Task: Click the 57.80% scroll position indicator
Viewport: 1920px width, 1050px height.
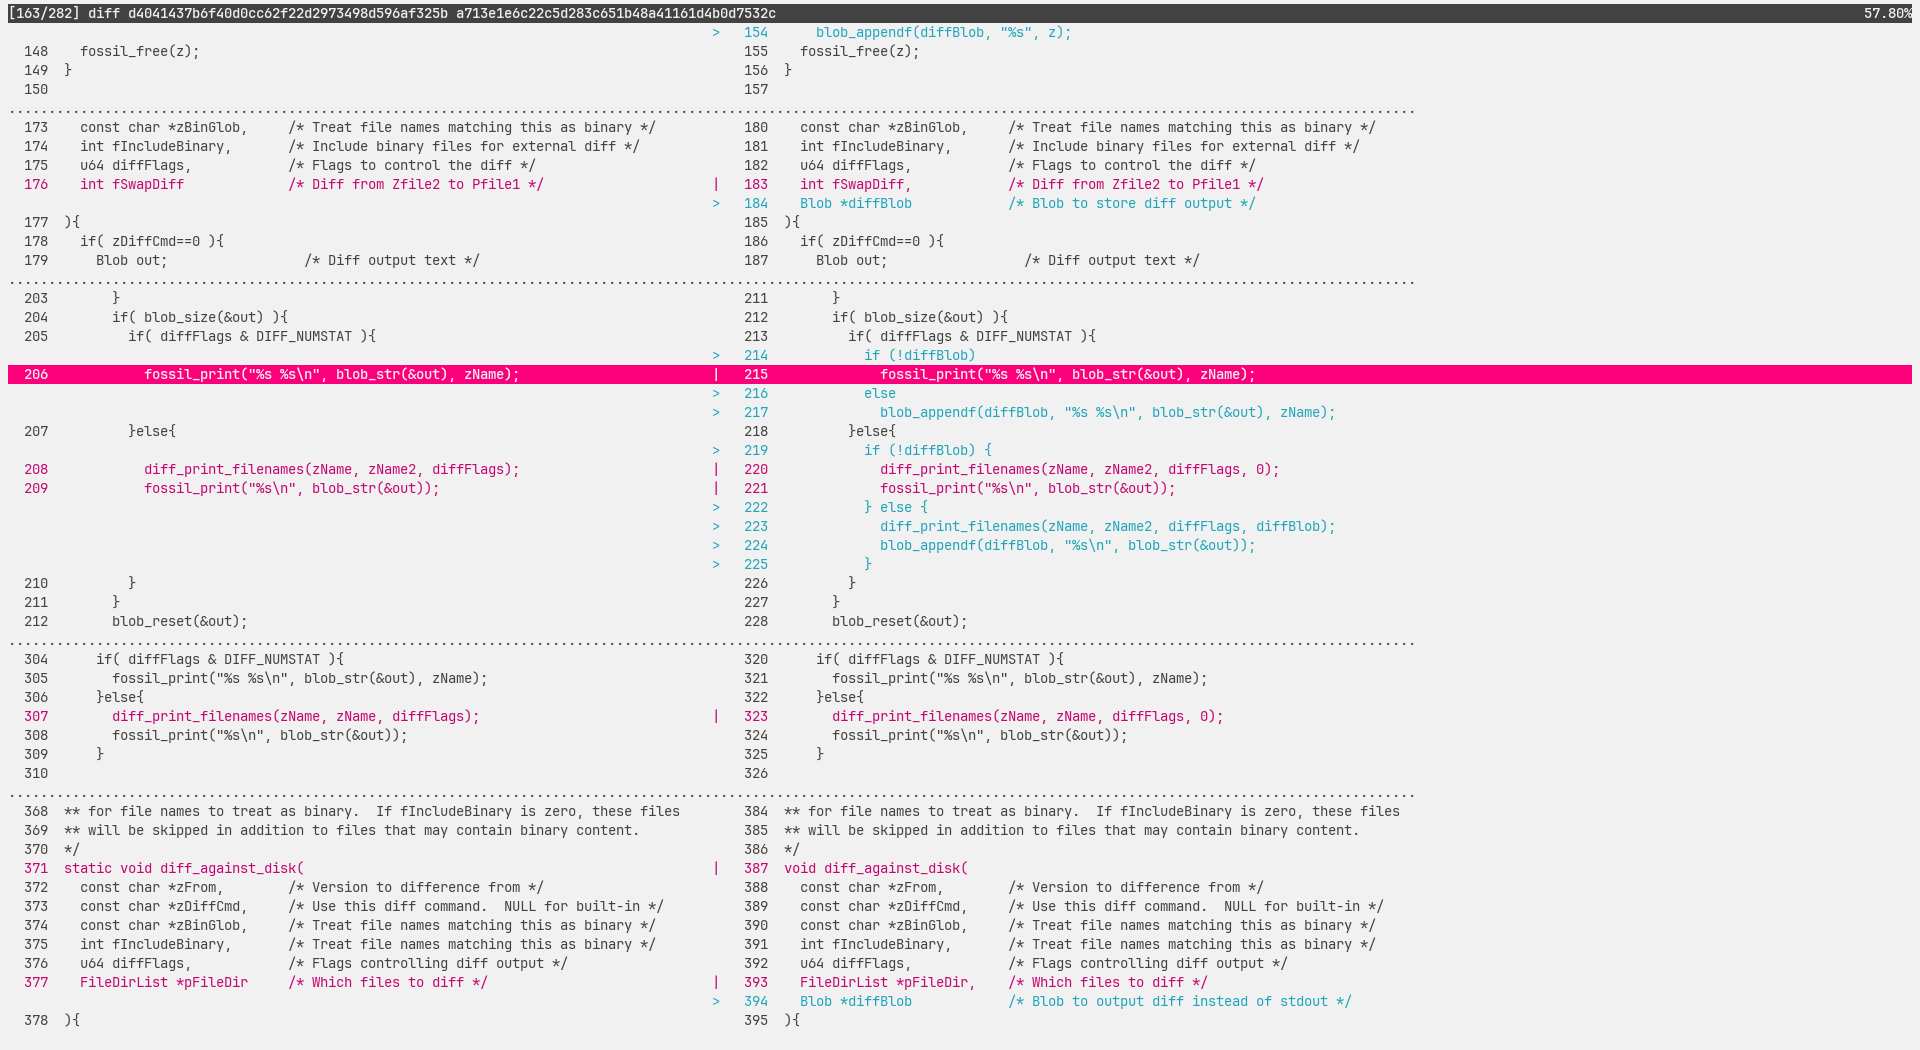Action: [x=1886, y=13]
